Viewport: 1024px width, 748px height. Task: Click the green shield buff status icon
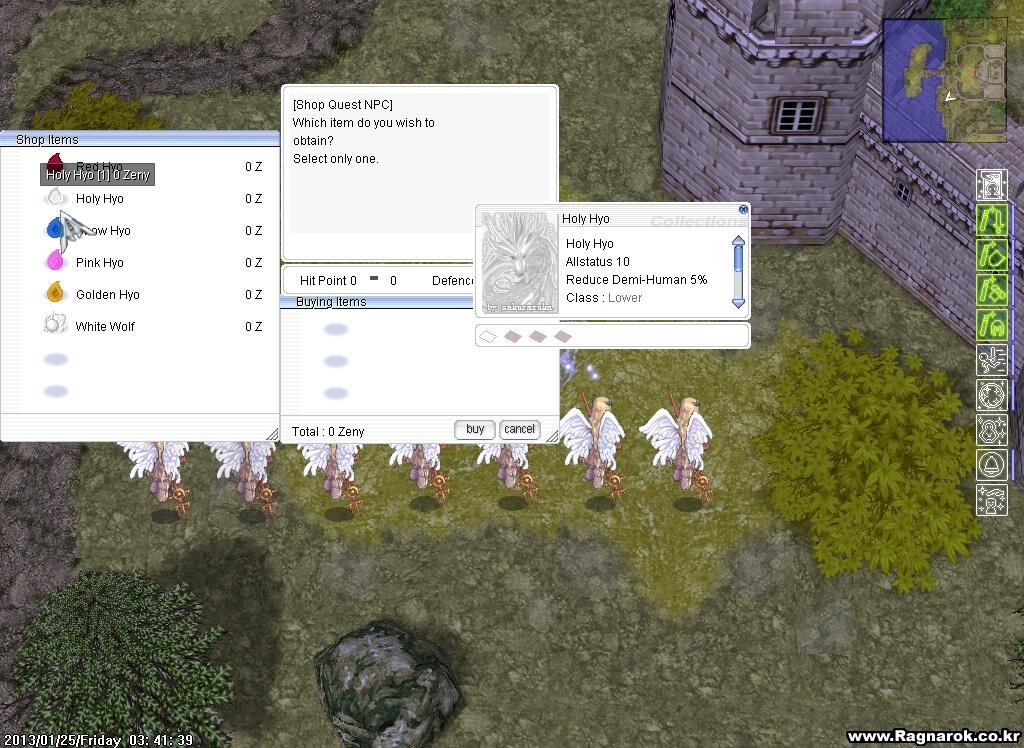click(992, 255)
